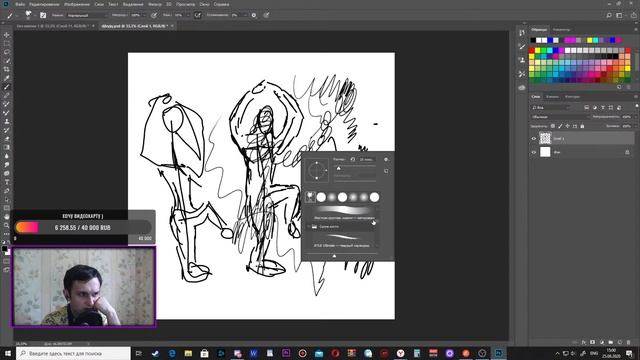The image size is (640, 360).
Task: Expand the Сухие кисти brush folder
Action: (x=309, y=227)
